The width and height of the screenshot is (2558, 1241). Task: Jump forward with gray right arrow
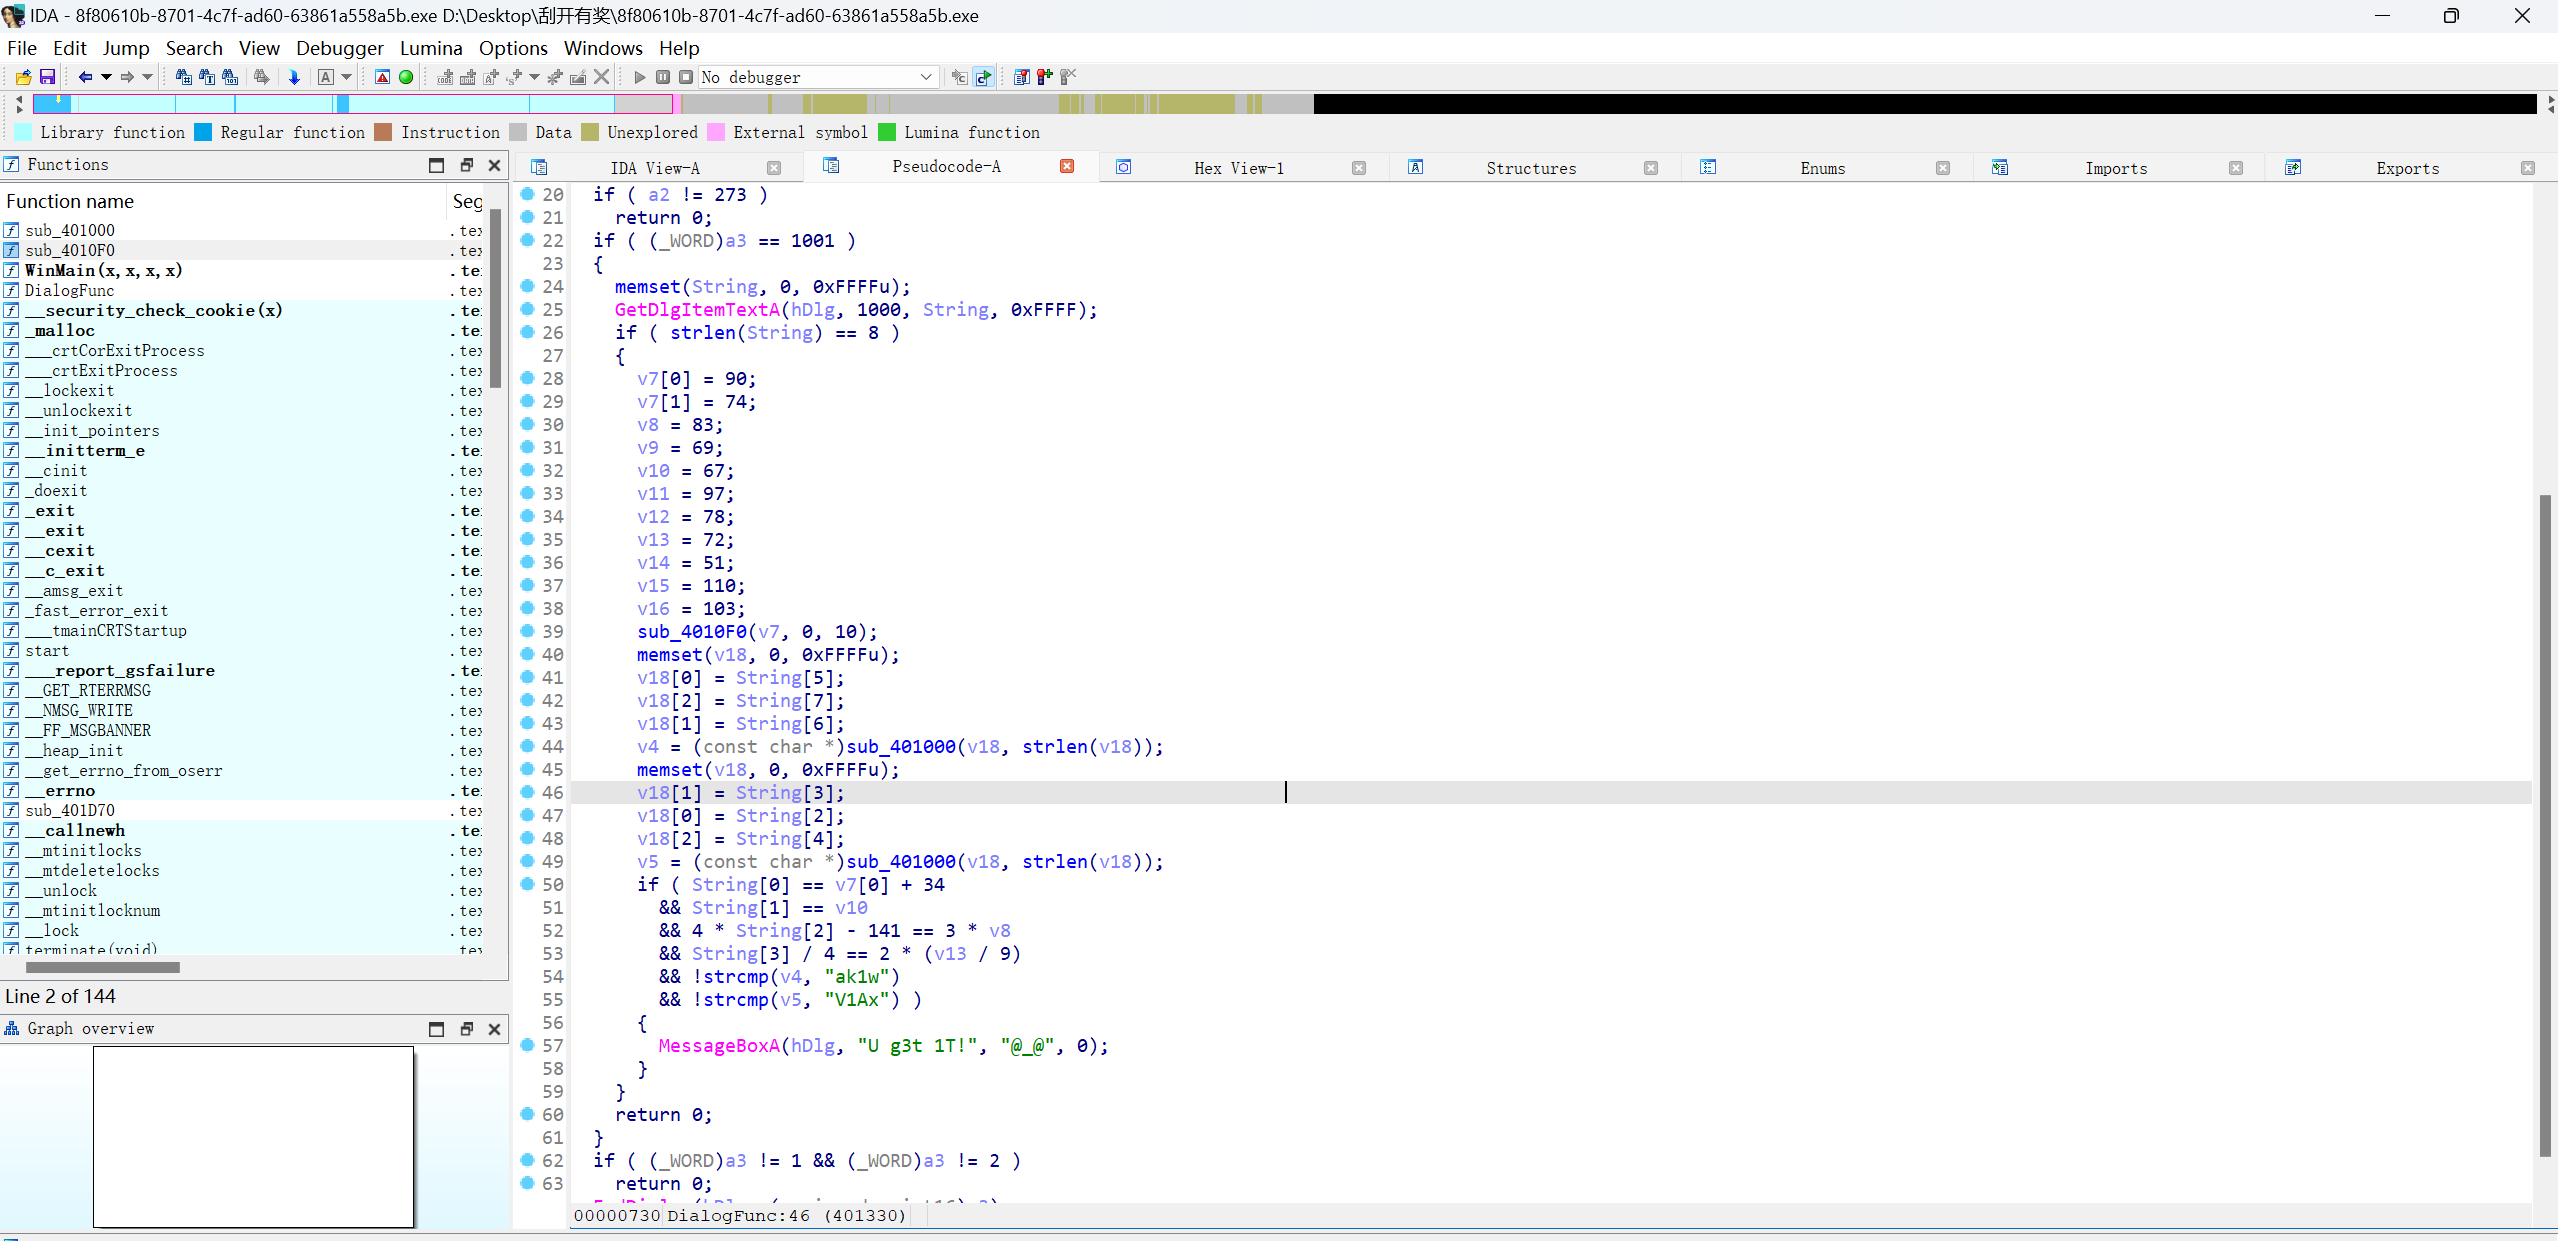(x=127, y=77)
